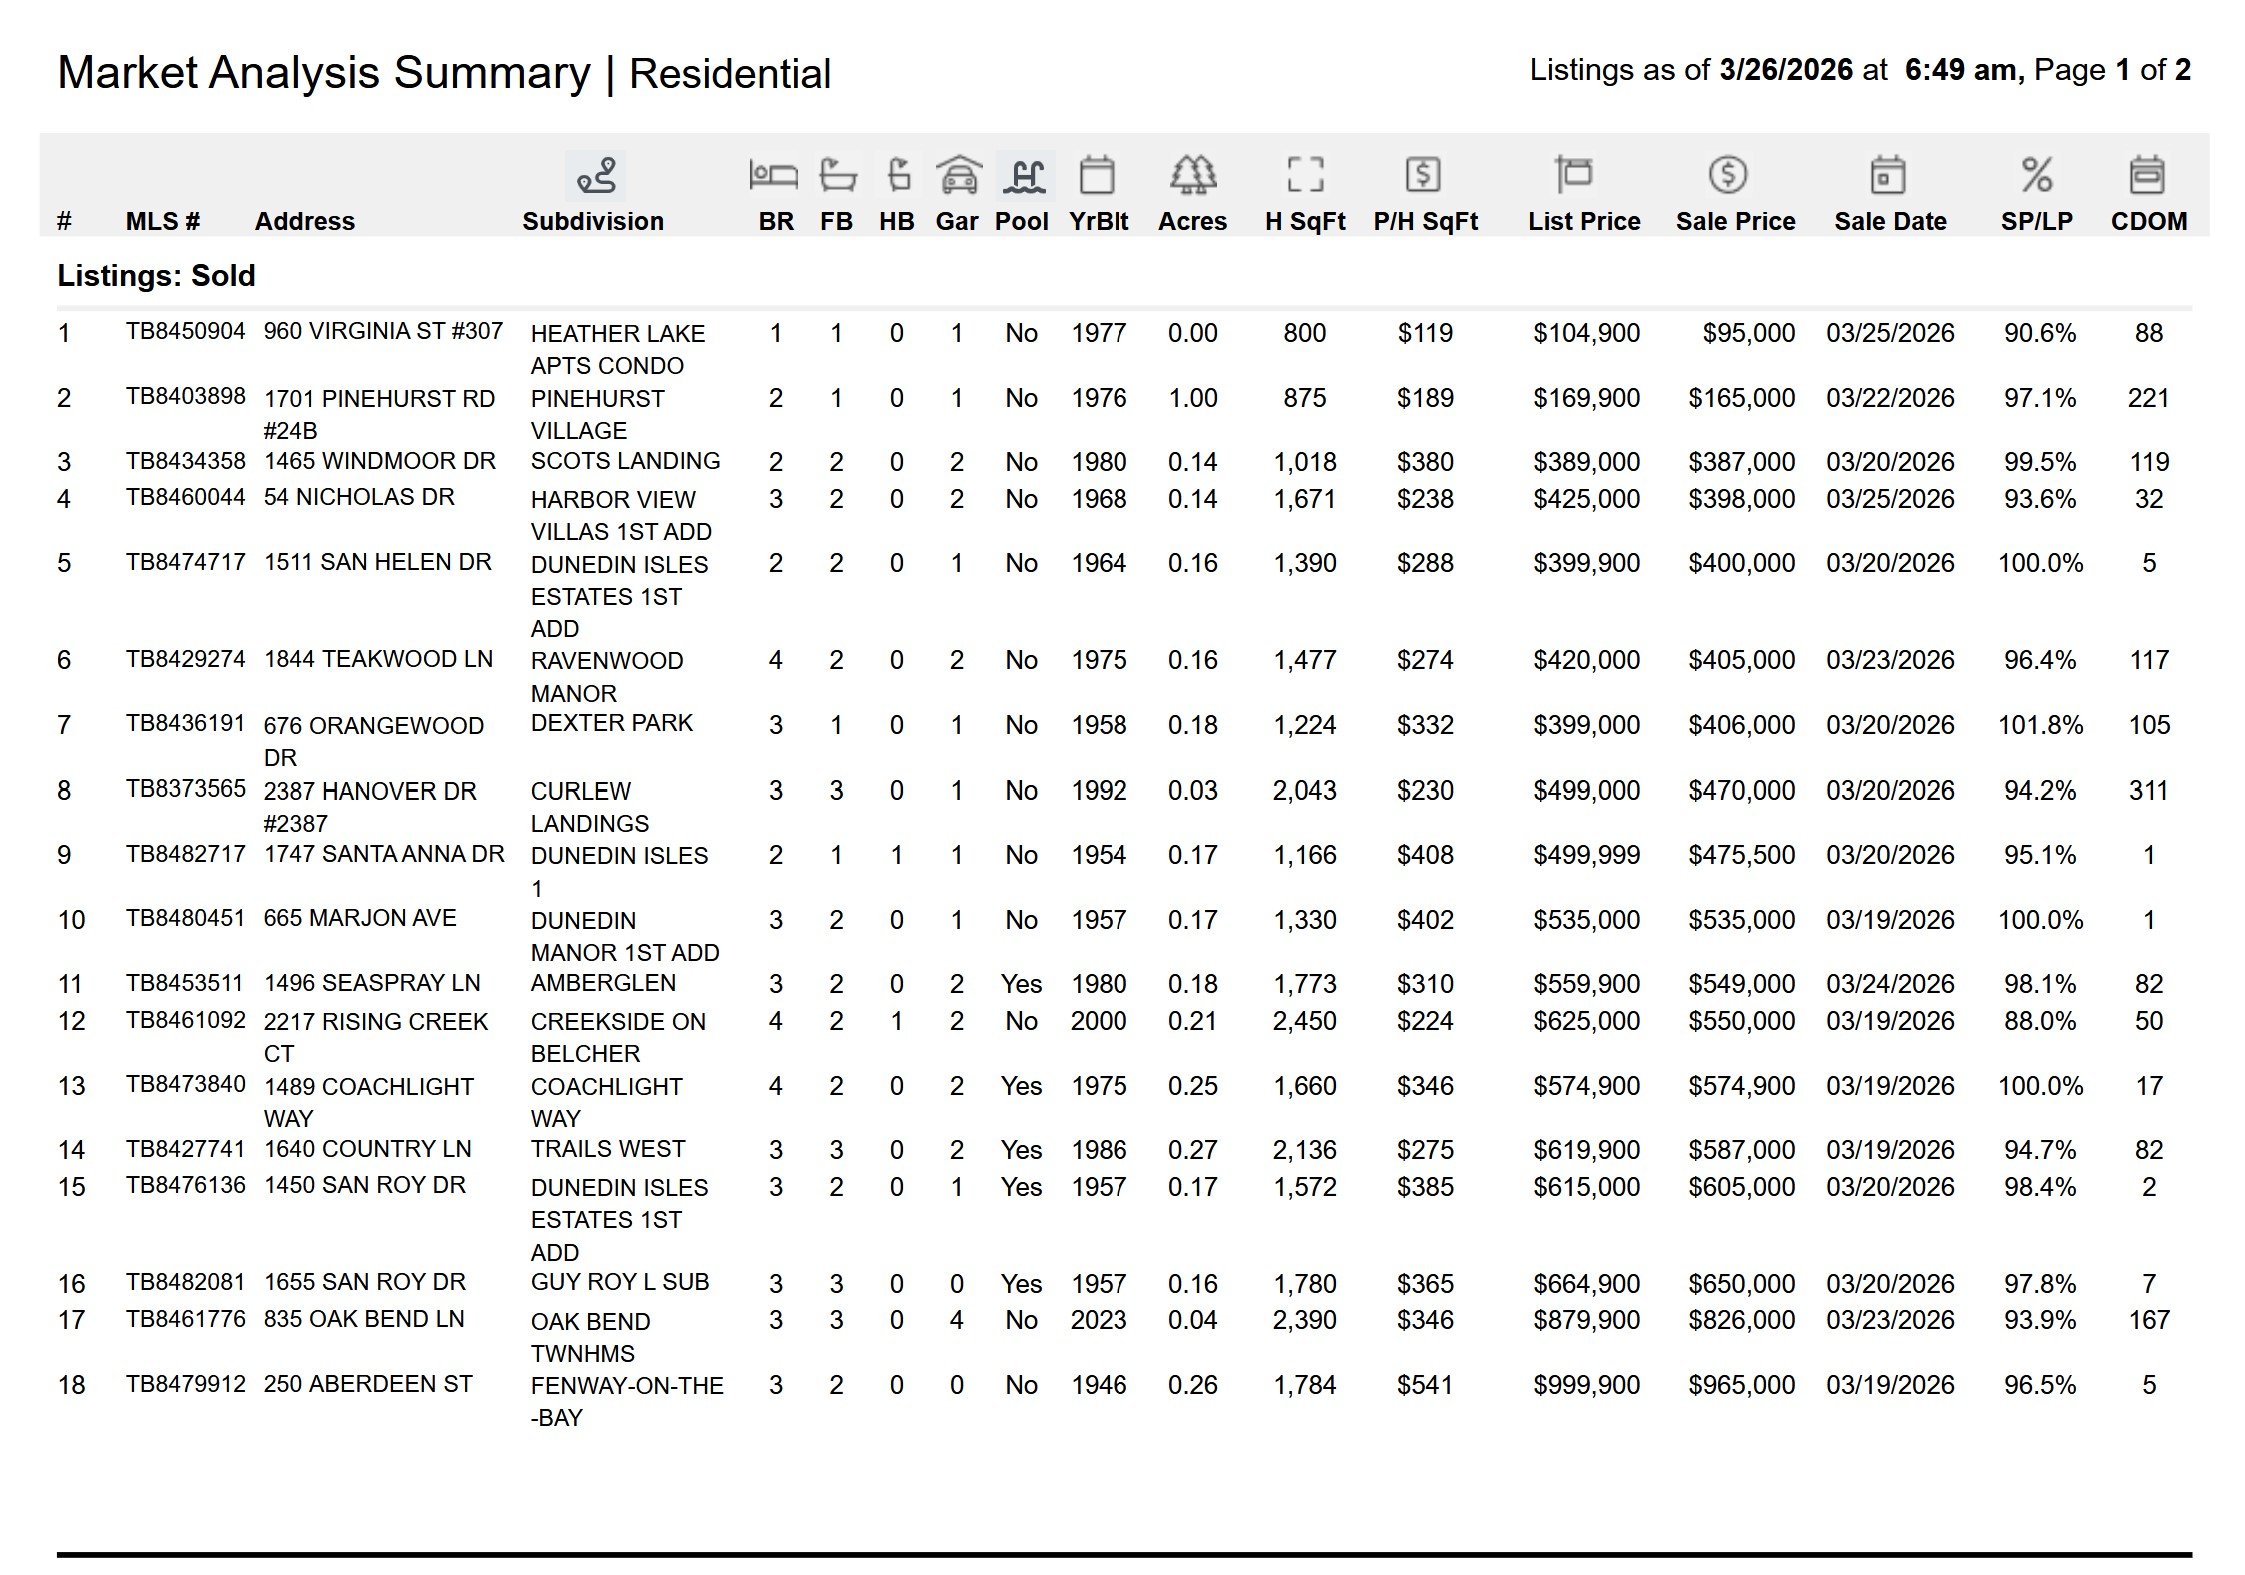Click the price per square foot icon
This screenshot has height=1575, width=2245.
[1423, 175]
